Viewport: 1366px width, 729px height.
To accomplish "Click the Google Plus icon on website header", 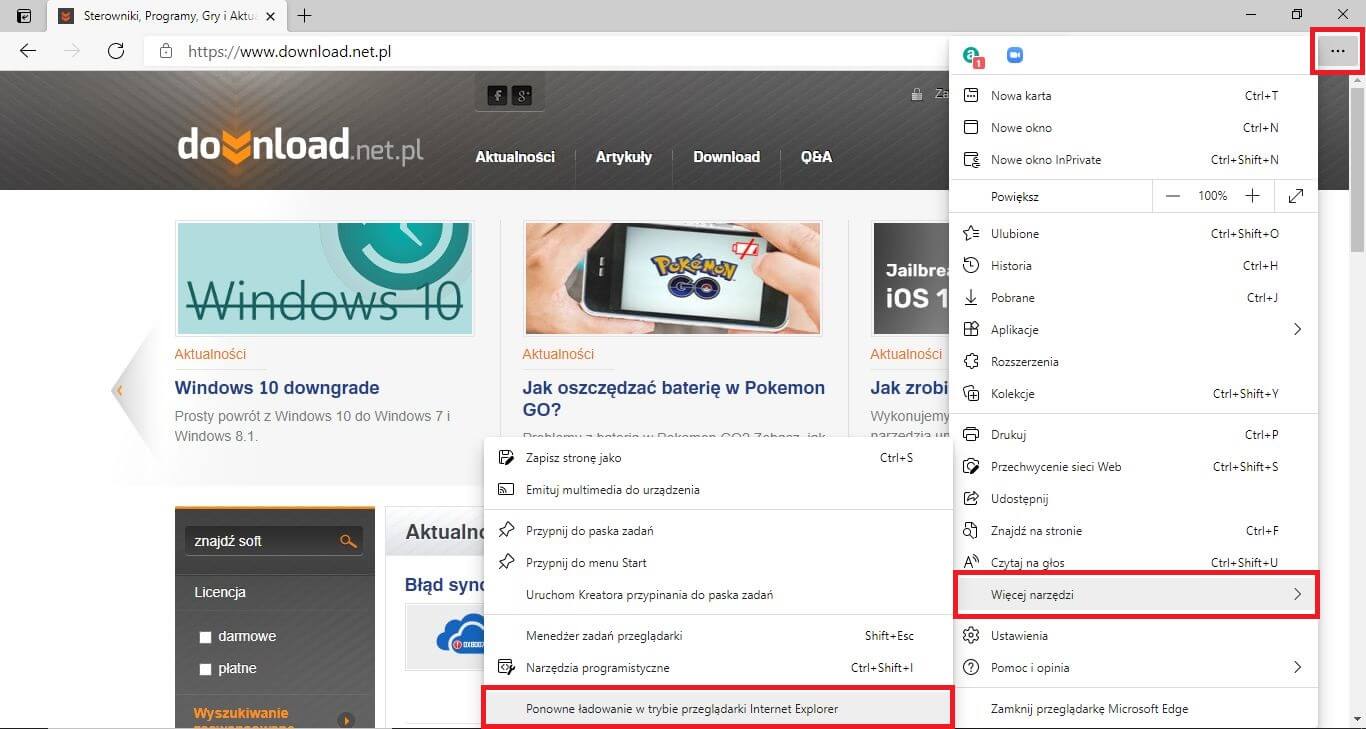I will 521,95.
